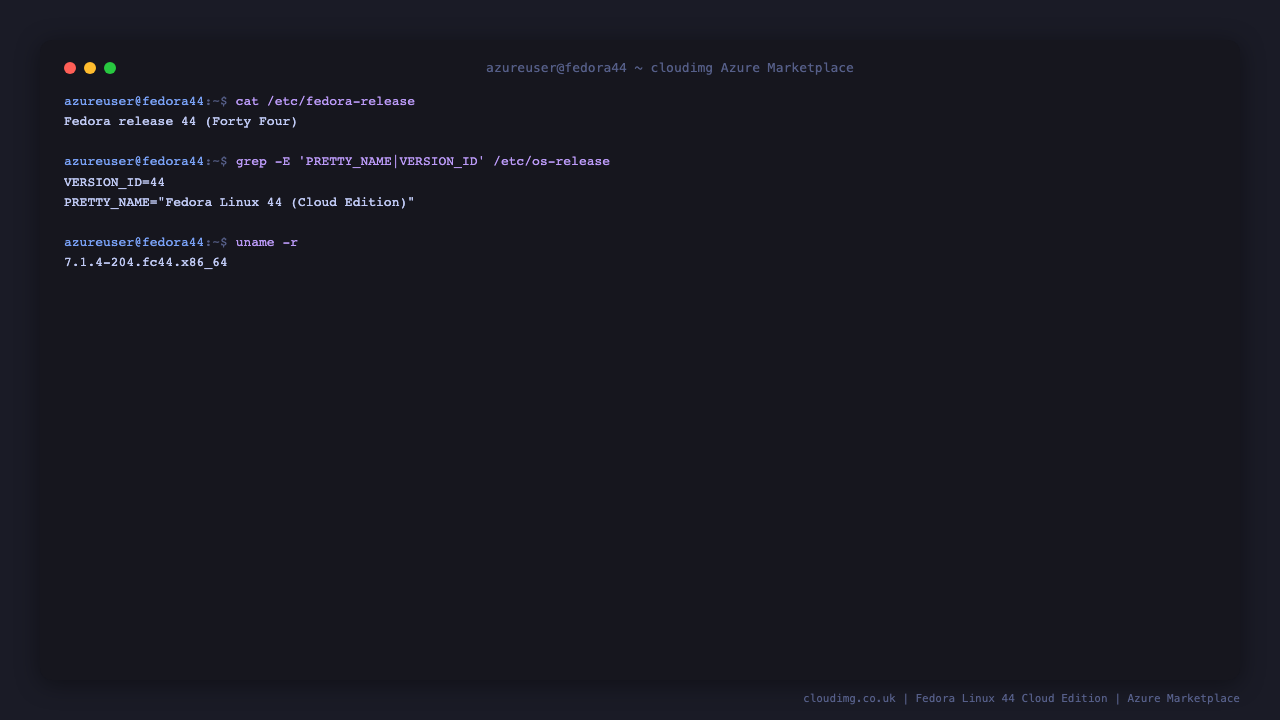Click the kernel version '7.1.4-204.fc44.x86_64'

click(x=146, y=263)
